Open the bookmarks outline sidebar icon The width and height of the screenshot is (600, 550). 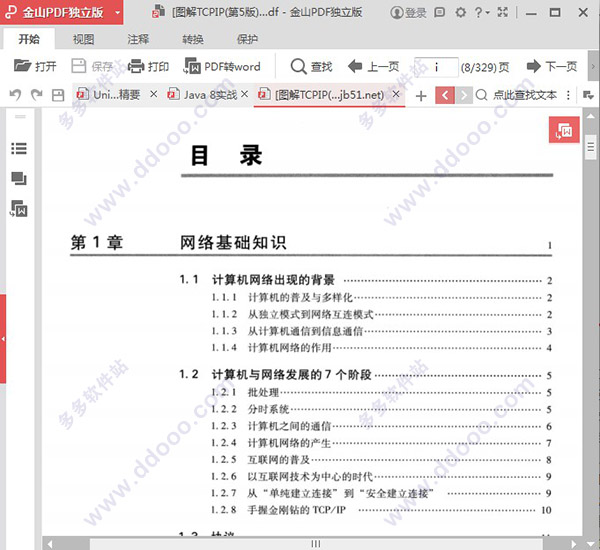point(19,149)
